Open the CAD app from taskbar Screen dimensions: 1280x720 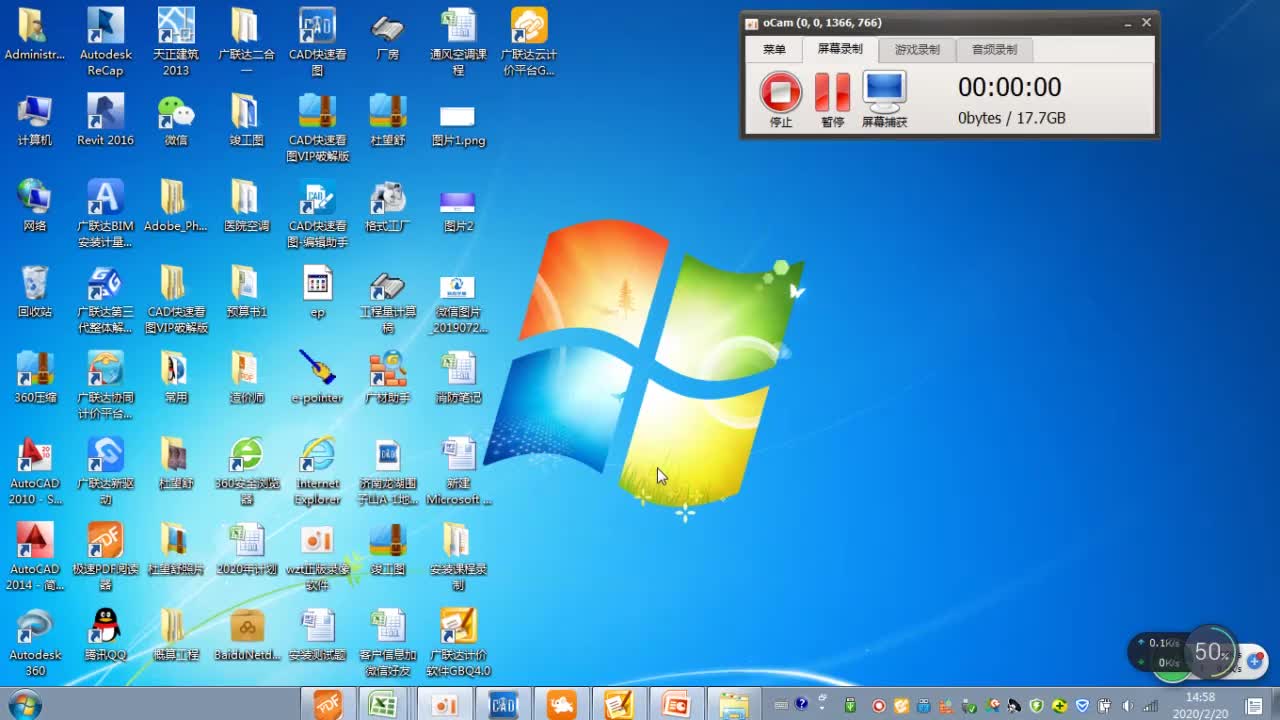[x=503, y=704]
